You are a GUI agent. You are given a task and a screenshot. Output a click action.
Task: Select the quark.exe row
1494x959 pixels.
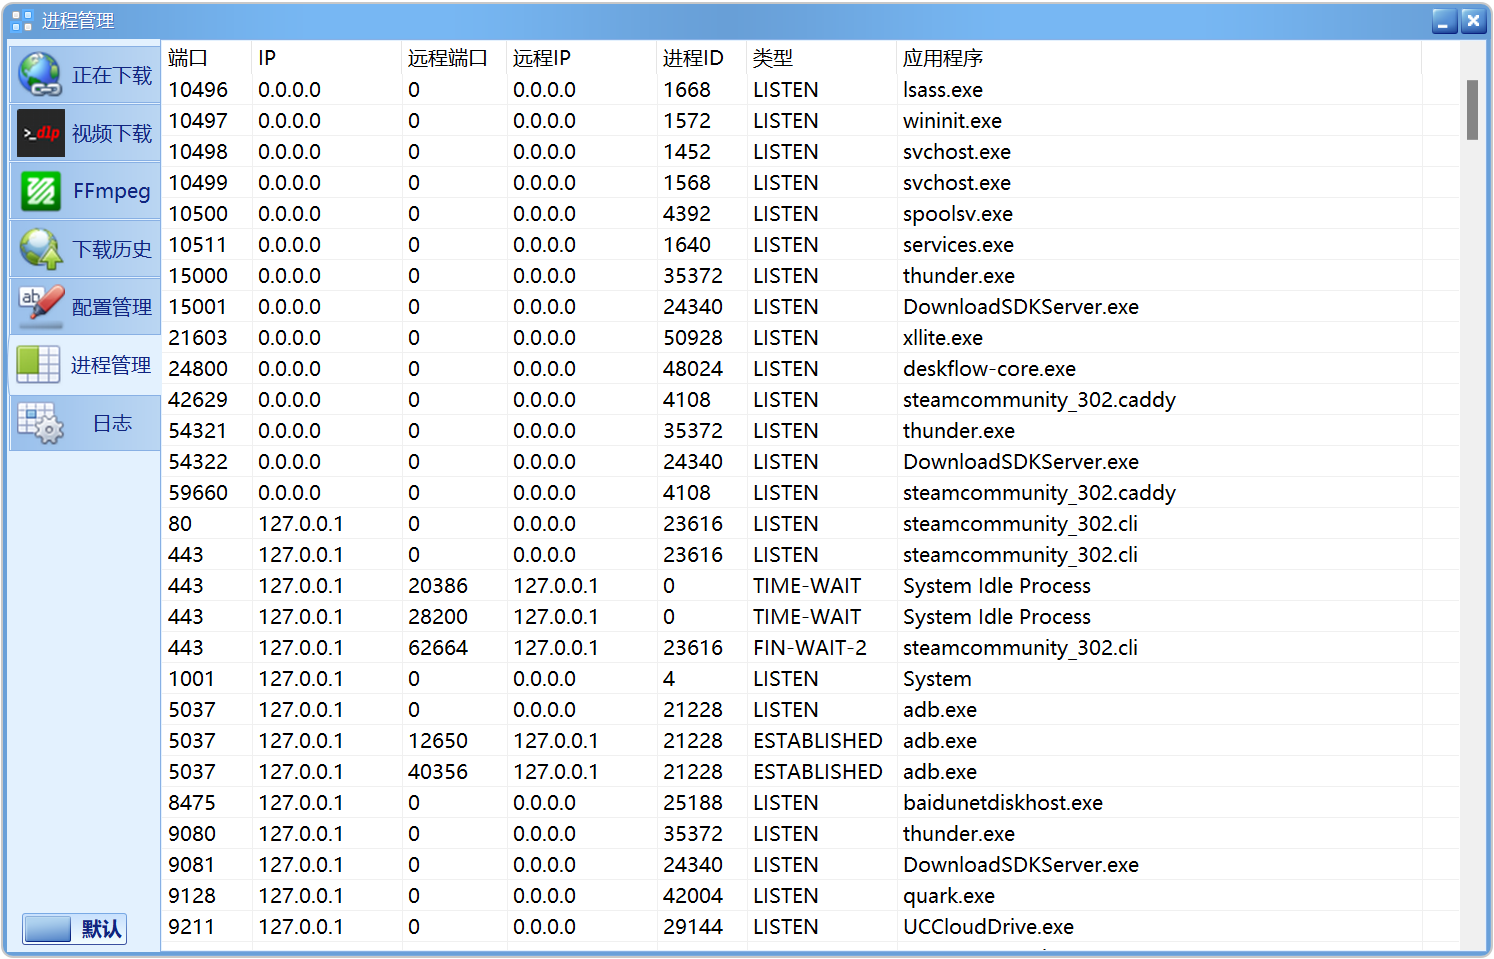click(810, 896)
